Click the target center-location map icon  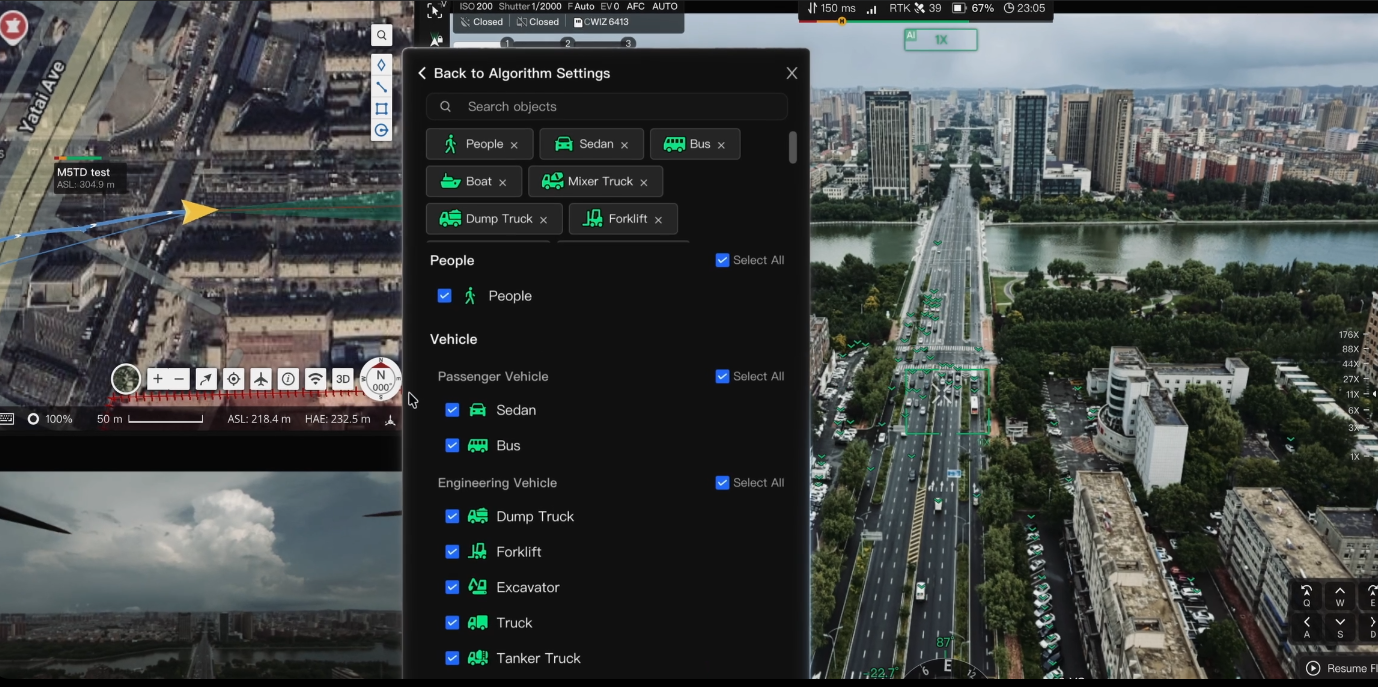233,379
